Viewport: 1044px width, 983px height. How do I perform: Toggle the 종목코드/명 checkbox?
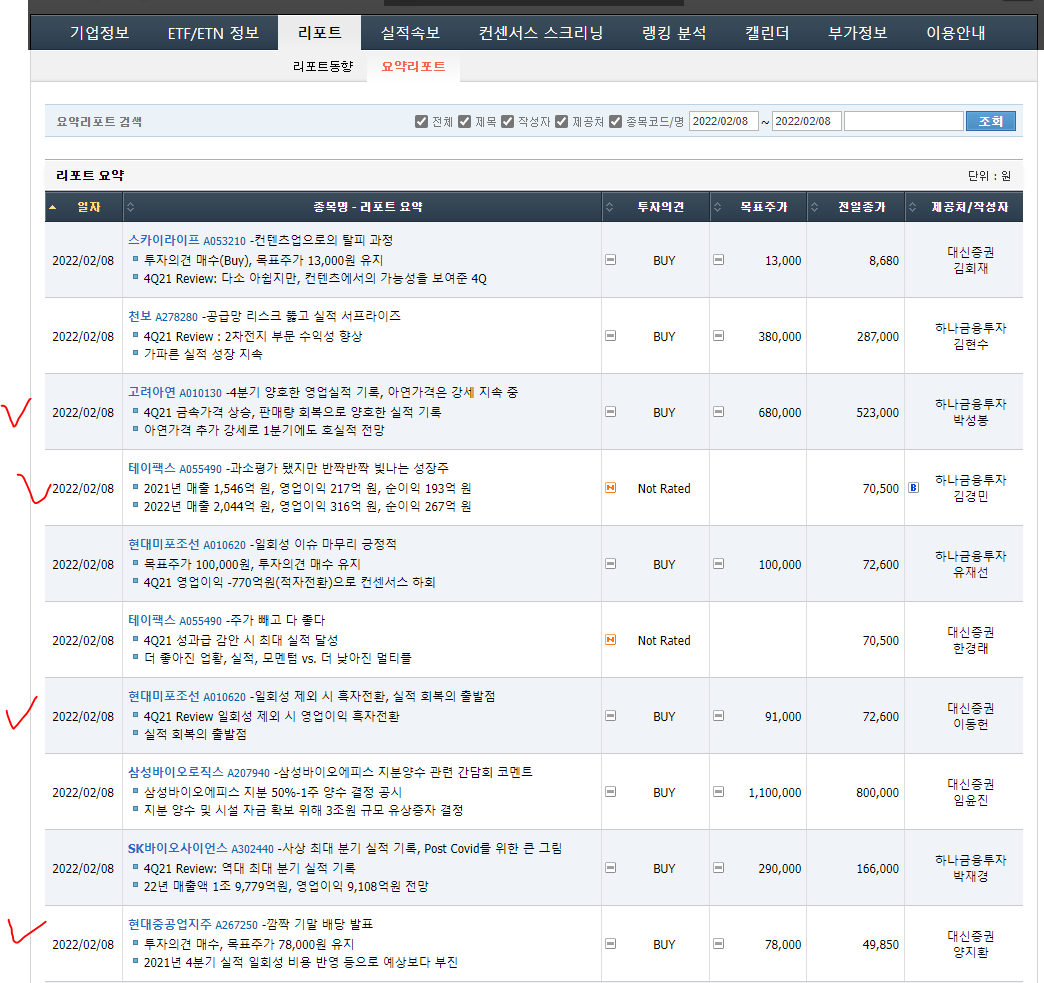pos(615,121)
